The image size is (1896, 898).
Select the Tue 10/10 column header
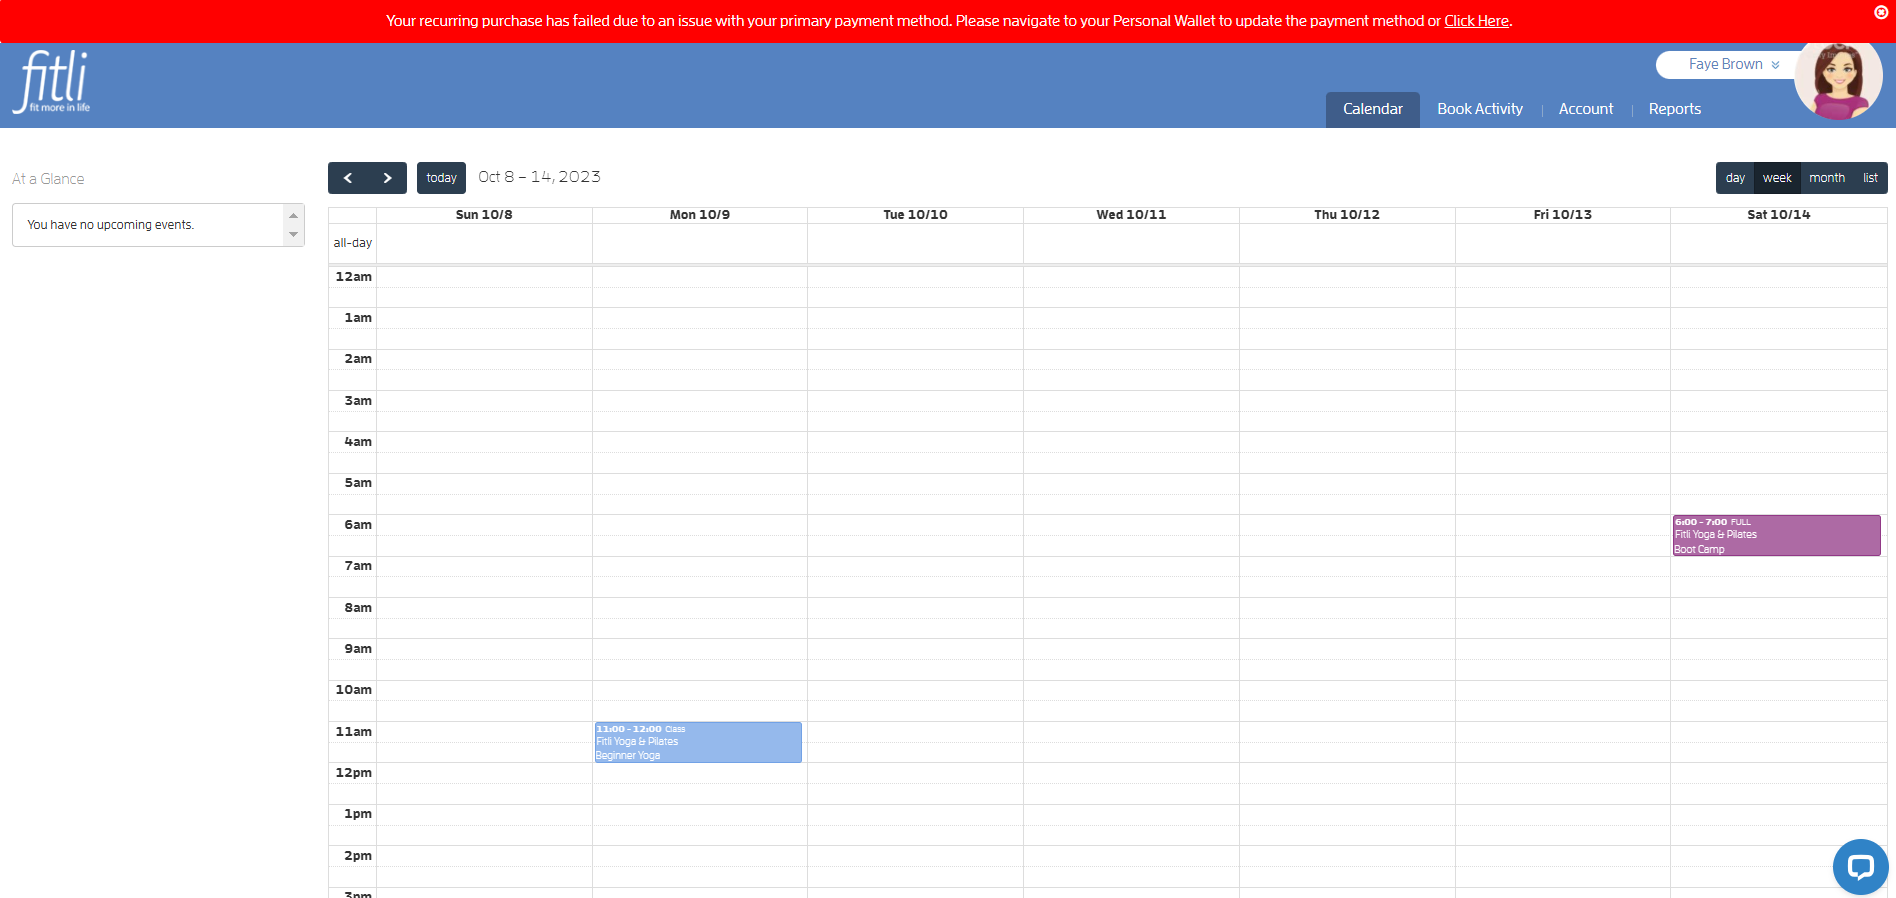click(x=915, y=215)
